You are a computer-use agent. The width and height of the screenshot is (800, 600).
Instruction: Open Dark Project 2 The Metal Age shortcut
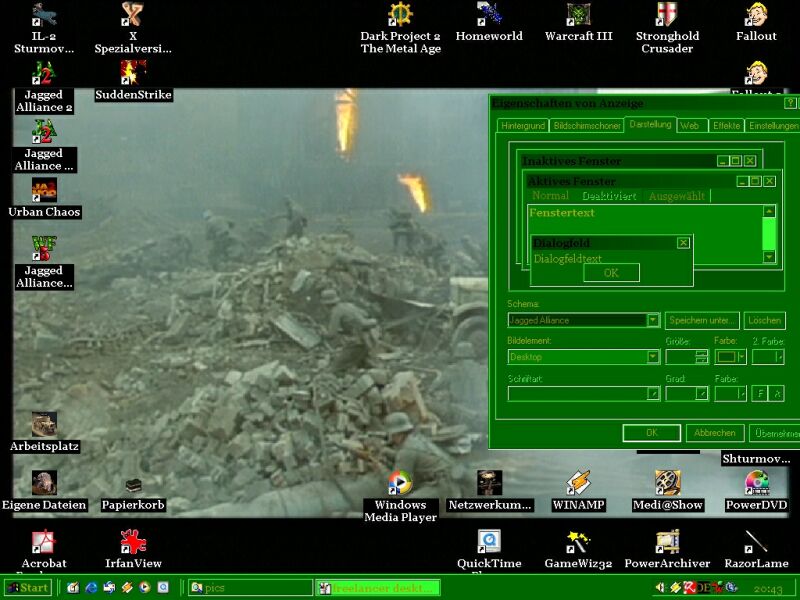tap(400, 15)
